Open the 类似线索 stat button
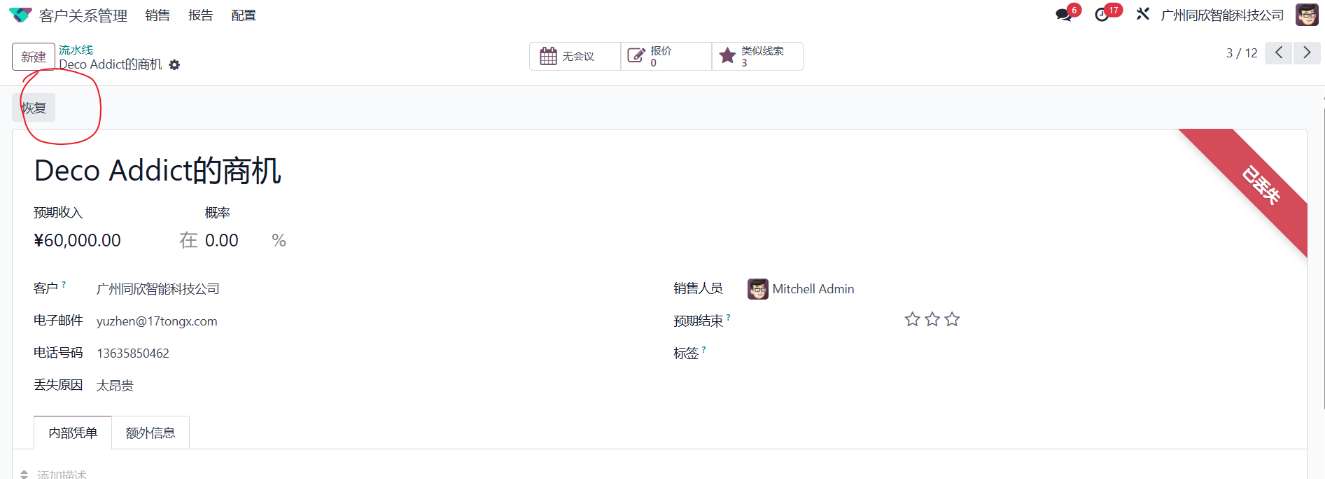1325x479 pixels. [757, 56]
